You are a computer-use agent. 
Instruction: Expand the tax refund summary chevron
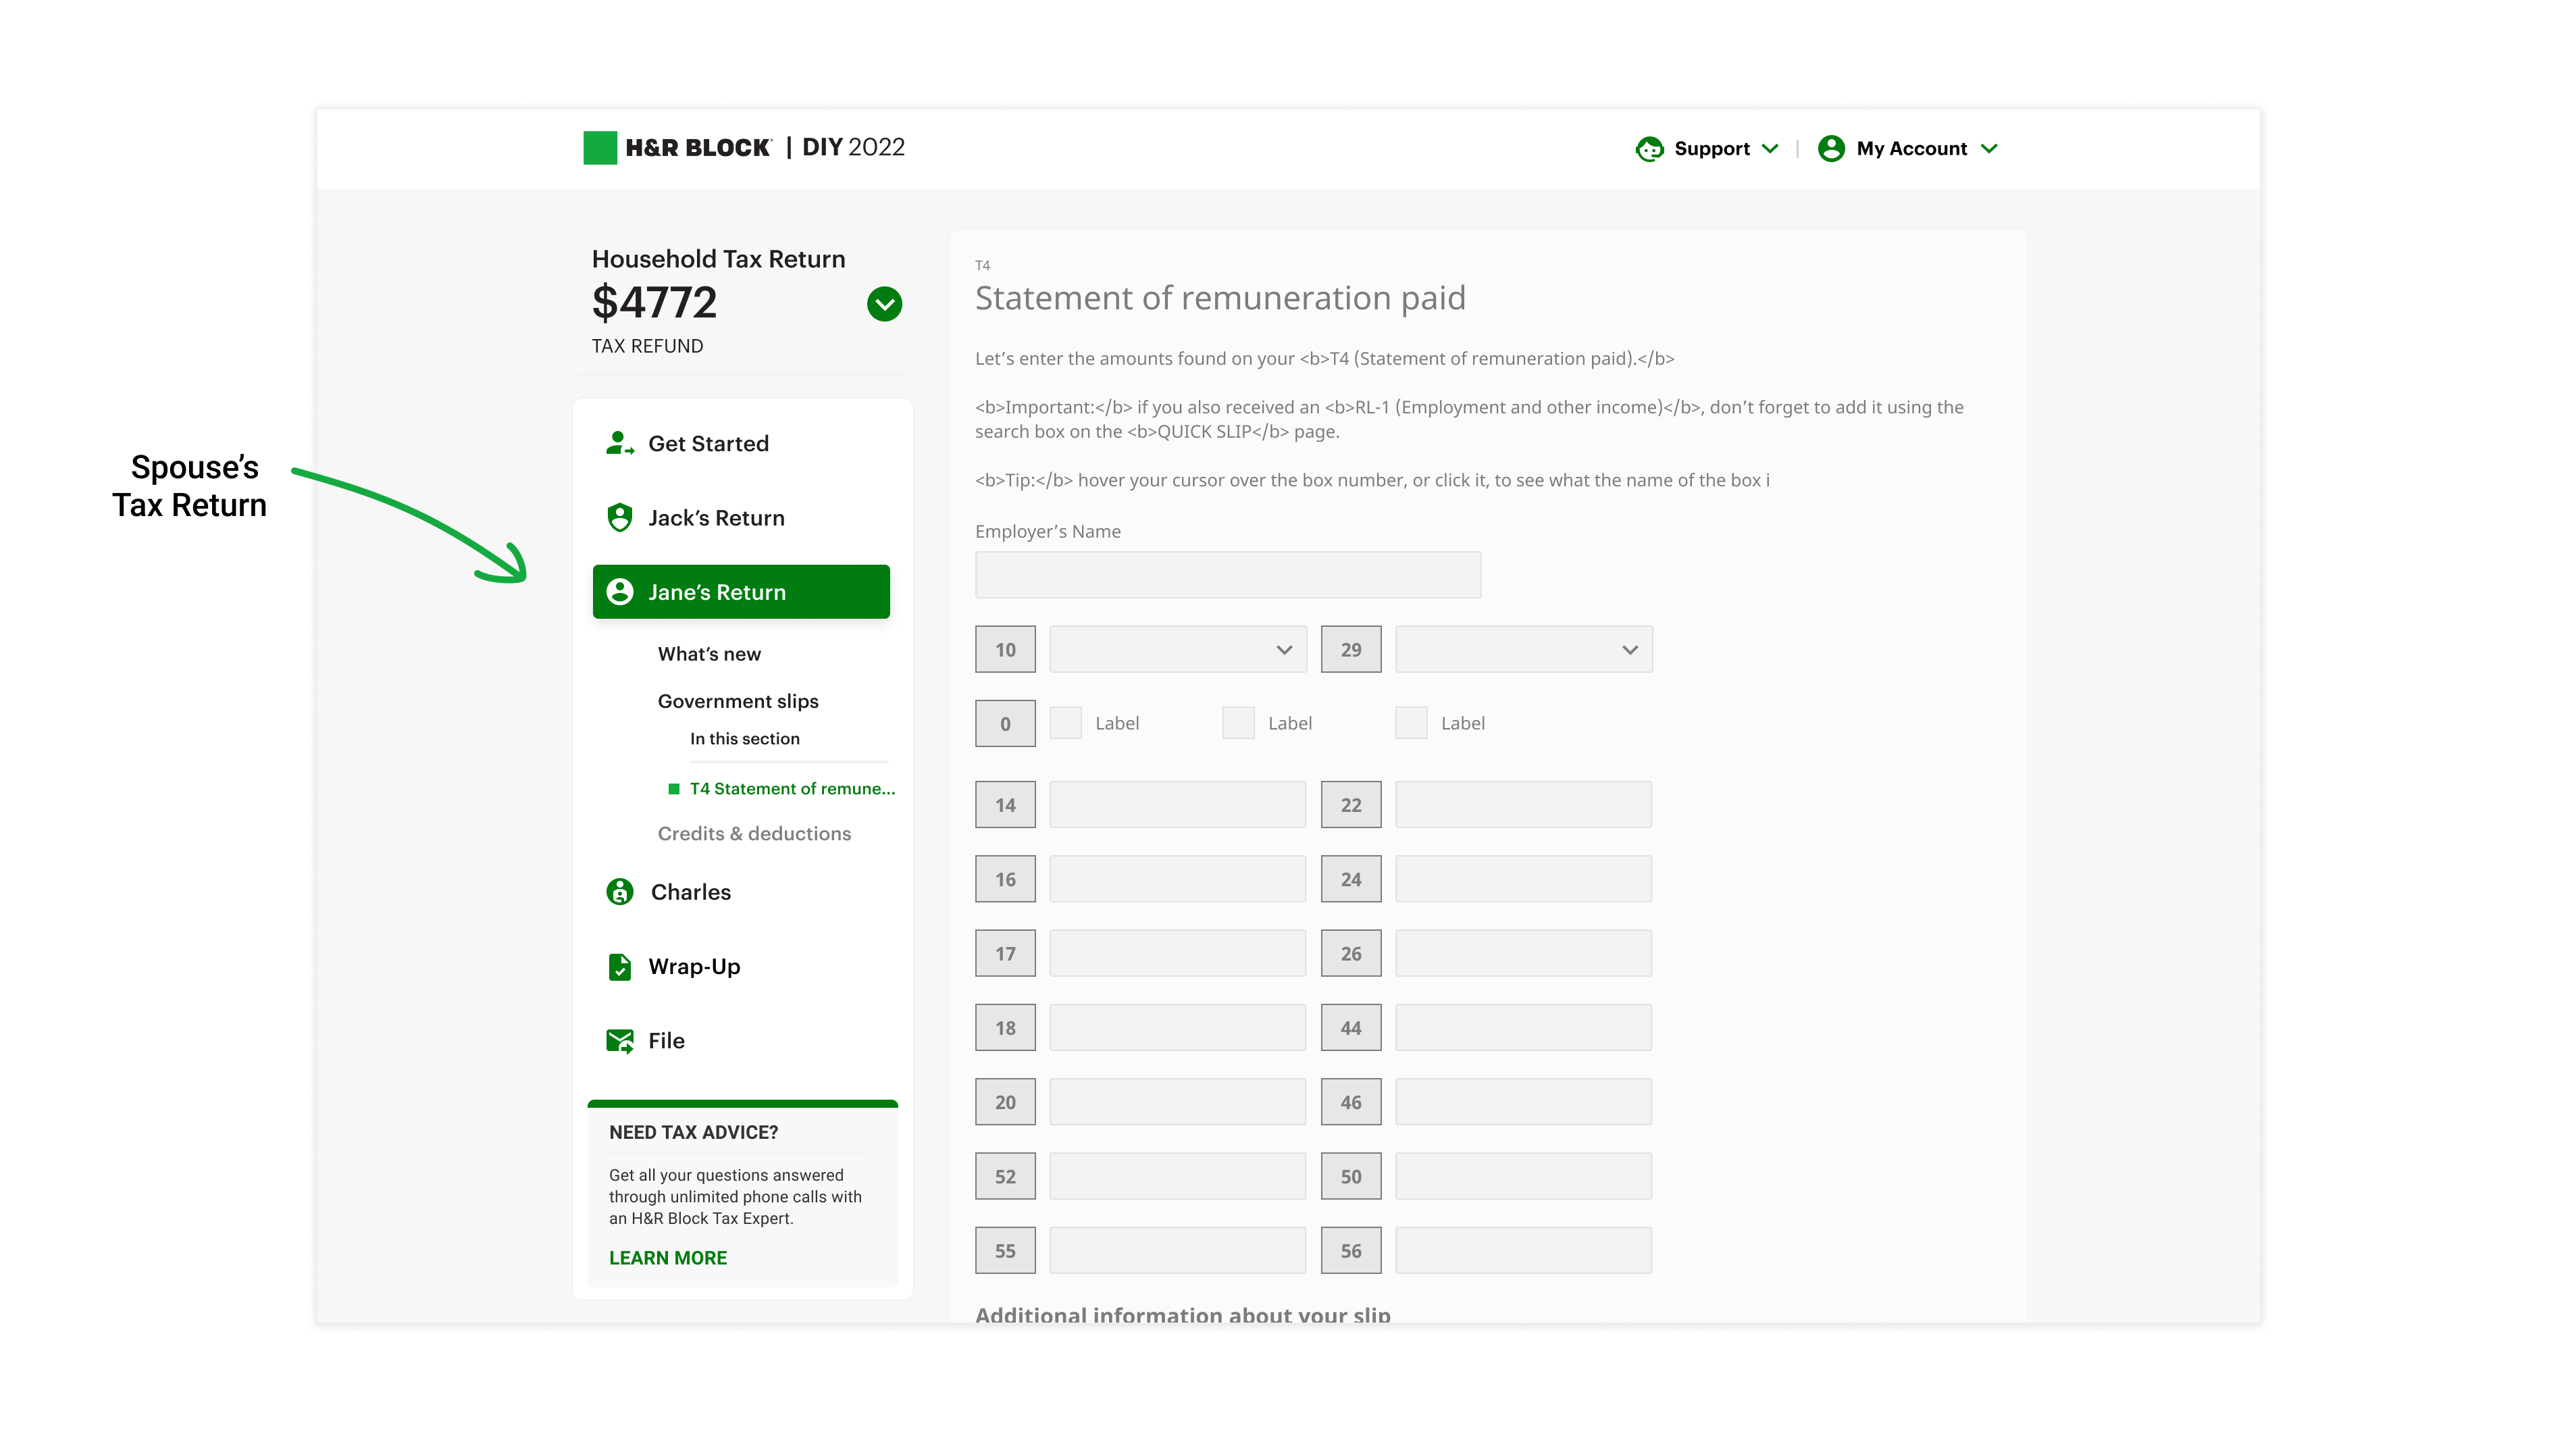click(x=884, y=304)
